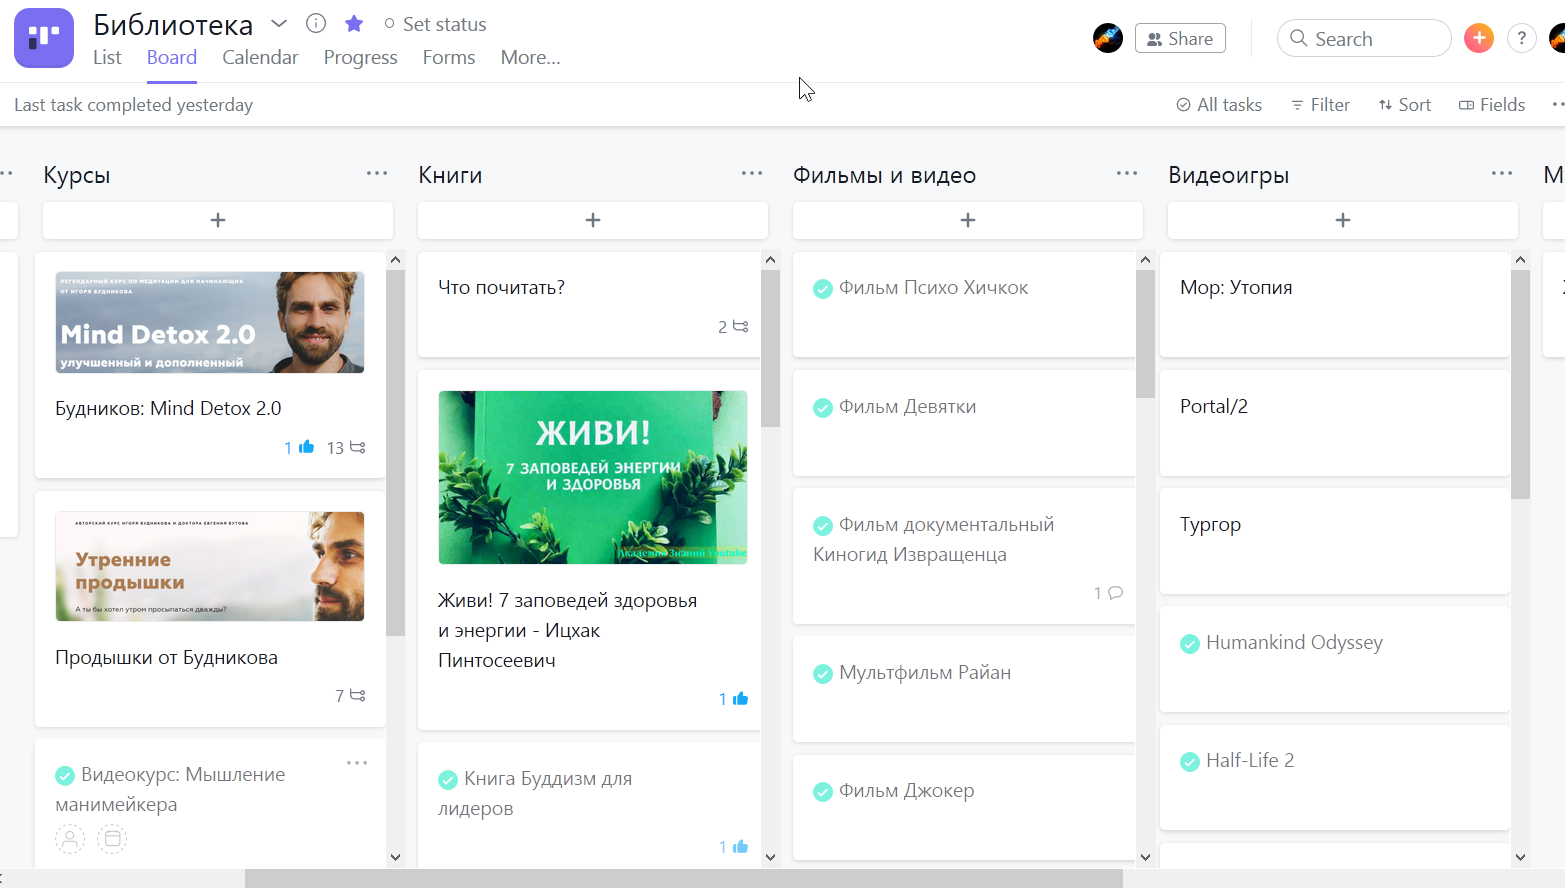The height and width of the screenshot is (888, 1565).
Task: Open project info details icon
Action: tap(316, 24)
